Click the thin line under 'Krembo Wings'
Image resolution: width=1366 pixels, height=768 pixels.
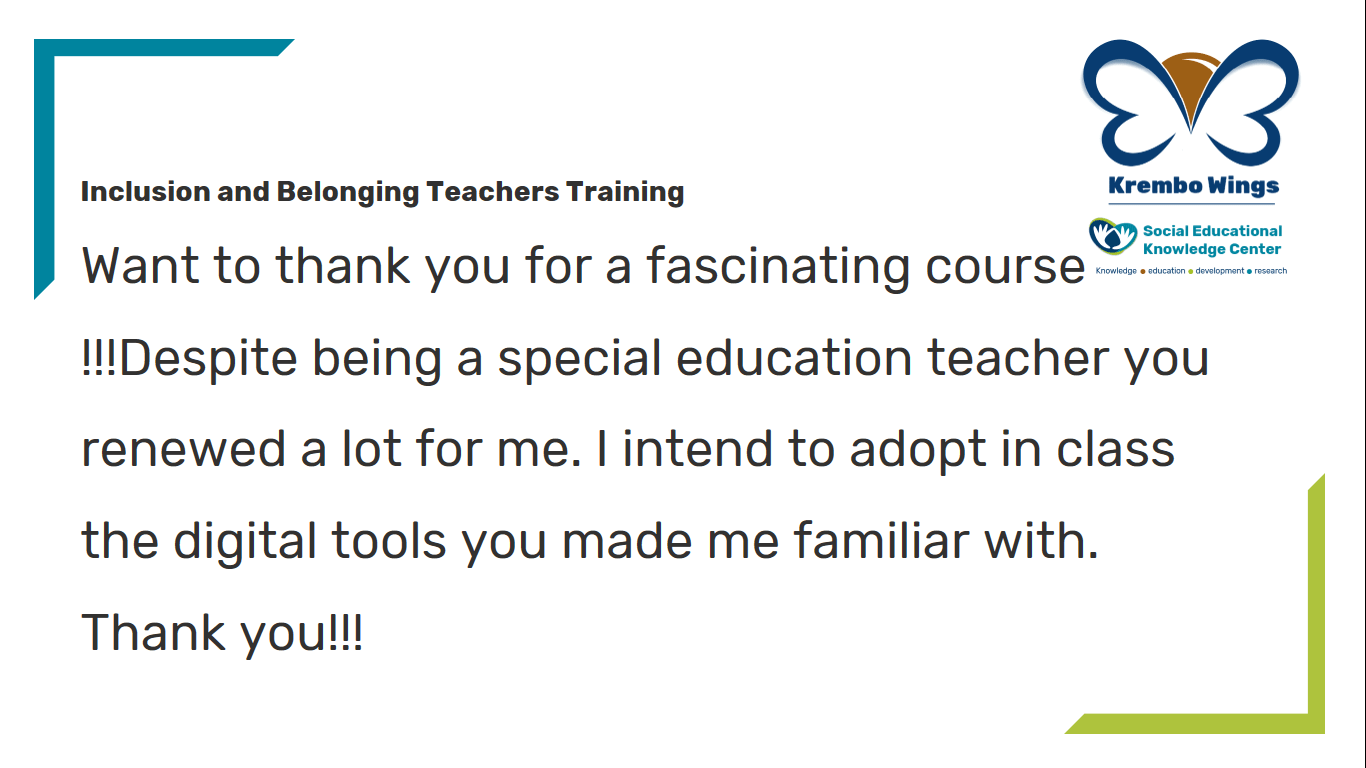pos(1192,204)
